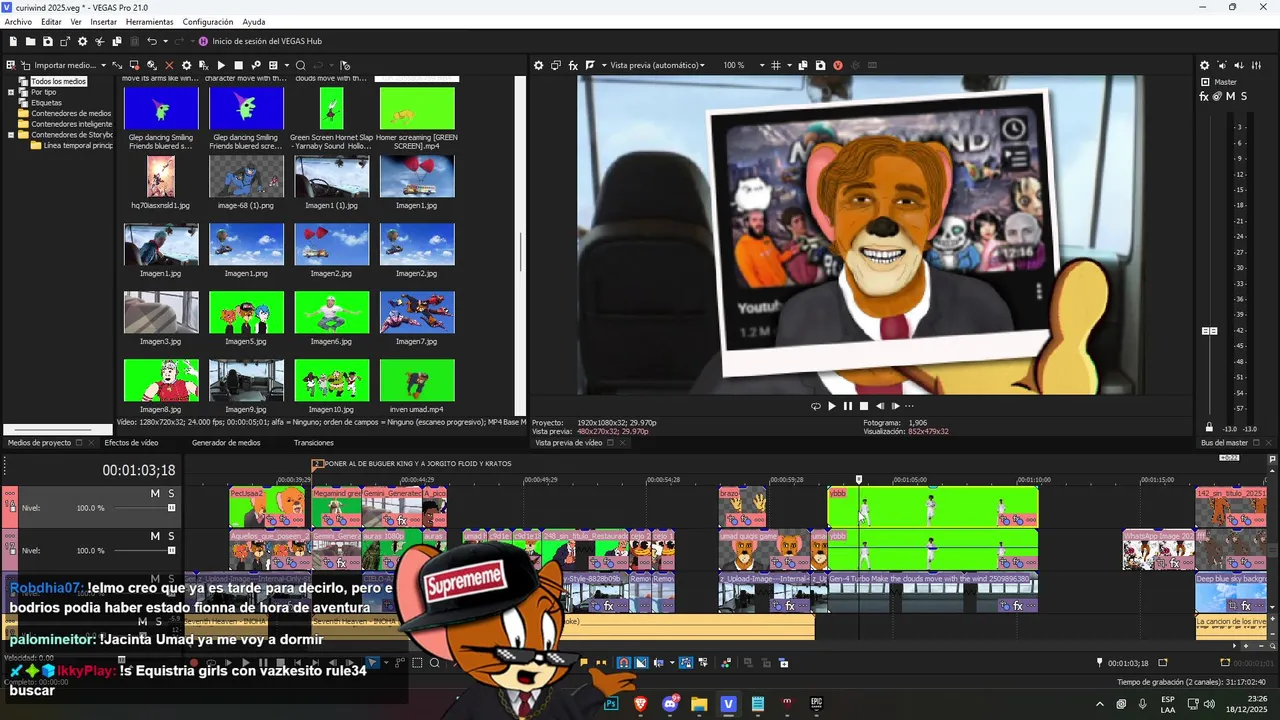Select image-68 (1).jpg thumbnail

(246, 176)
